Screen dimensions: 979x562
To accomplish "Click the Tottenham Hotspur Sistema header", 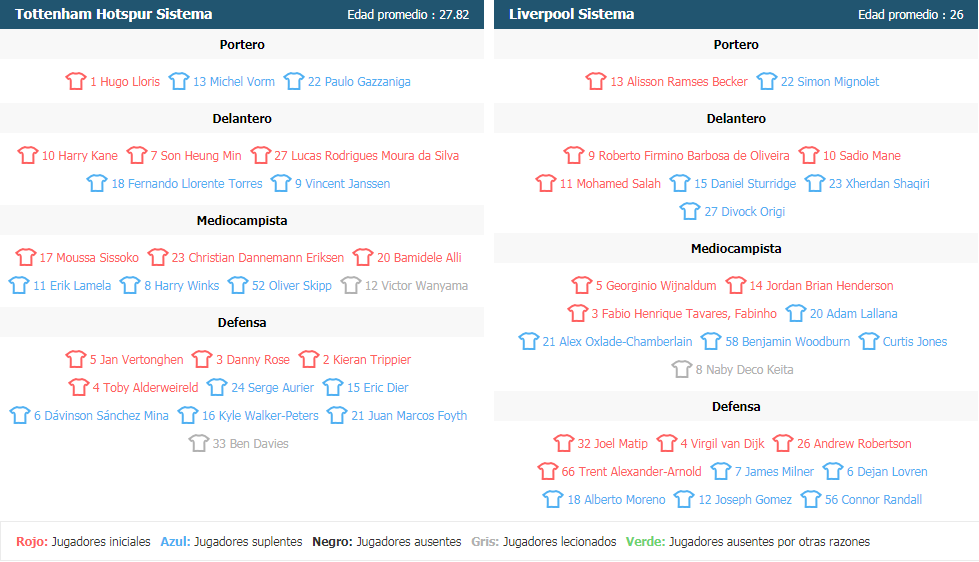I will coord(114,14).
